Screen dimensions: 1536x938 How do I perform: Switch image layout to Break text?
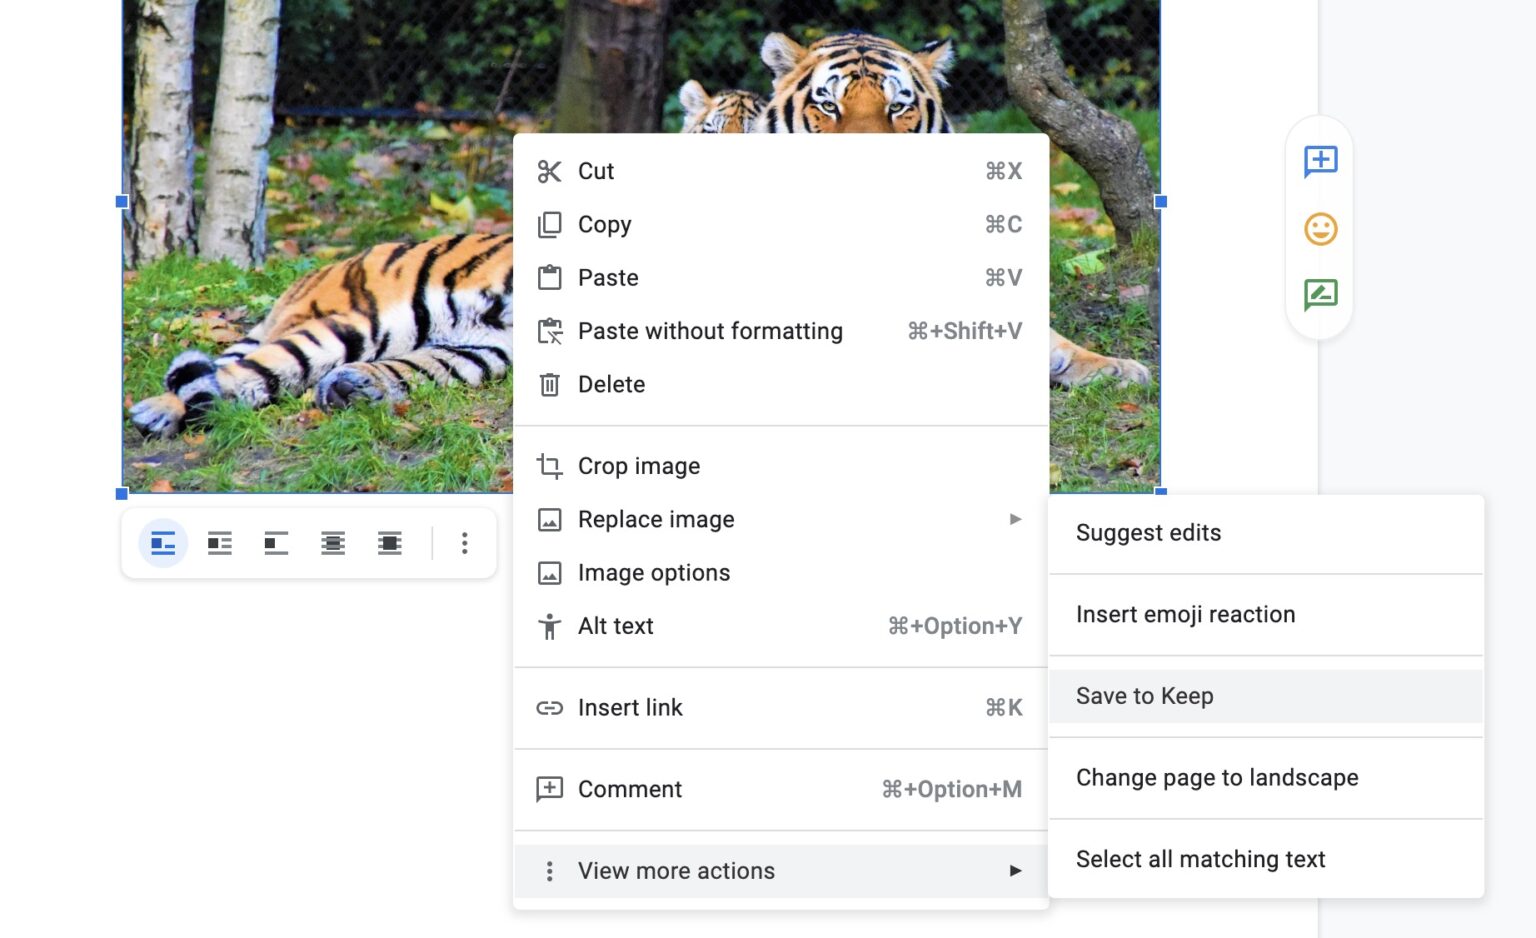tap(276, 543)
